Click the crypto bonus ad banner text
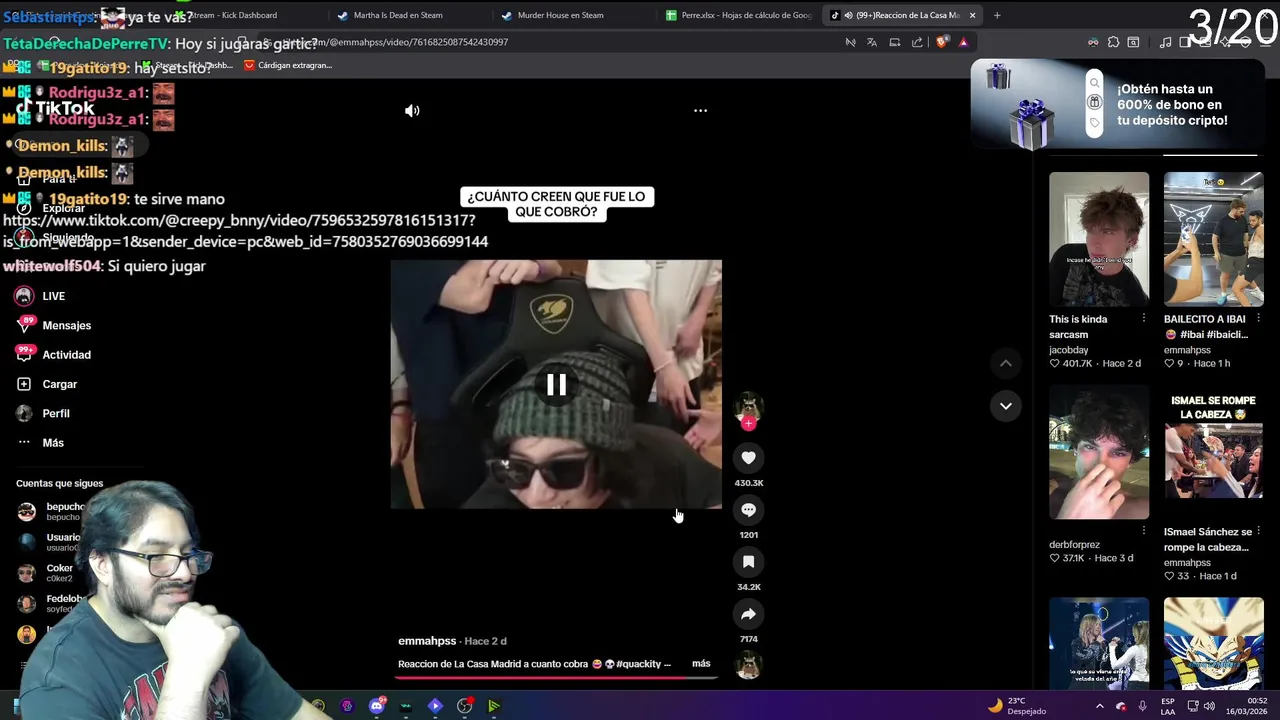This screenshot has width=1280, height=720. pyautogui.click(x=1172, y=105)
